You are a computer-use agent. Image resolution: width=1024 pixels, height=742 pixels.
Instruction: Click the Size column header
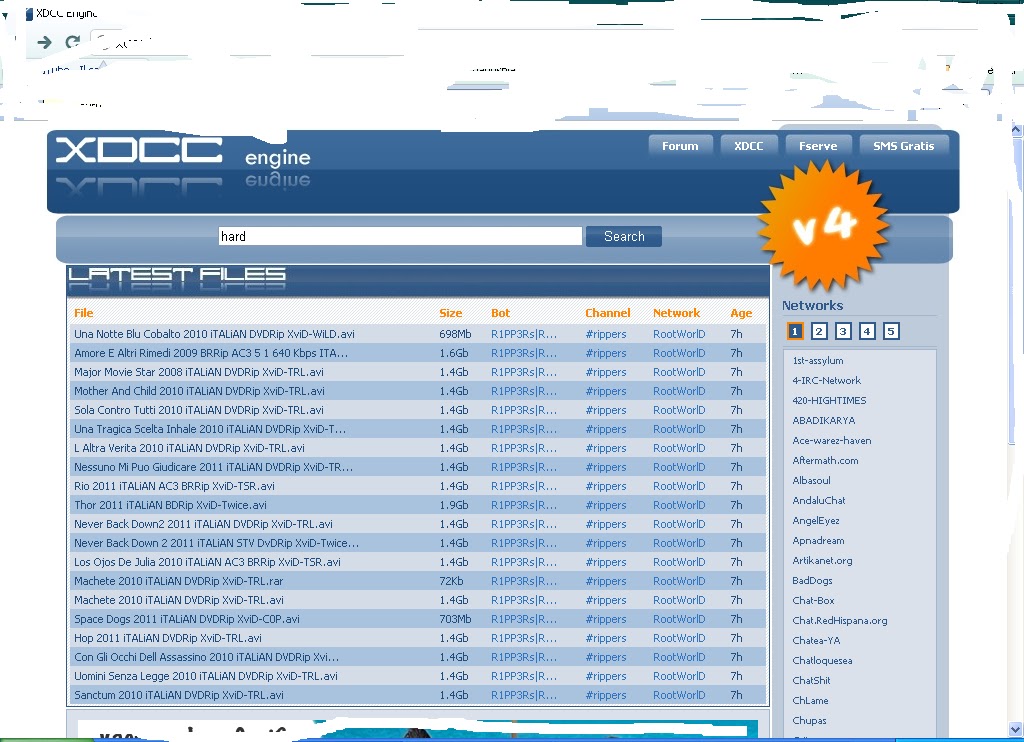[451, 313]
